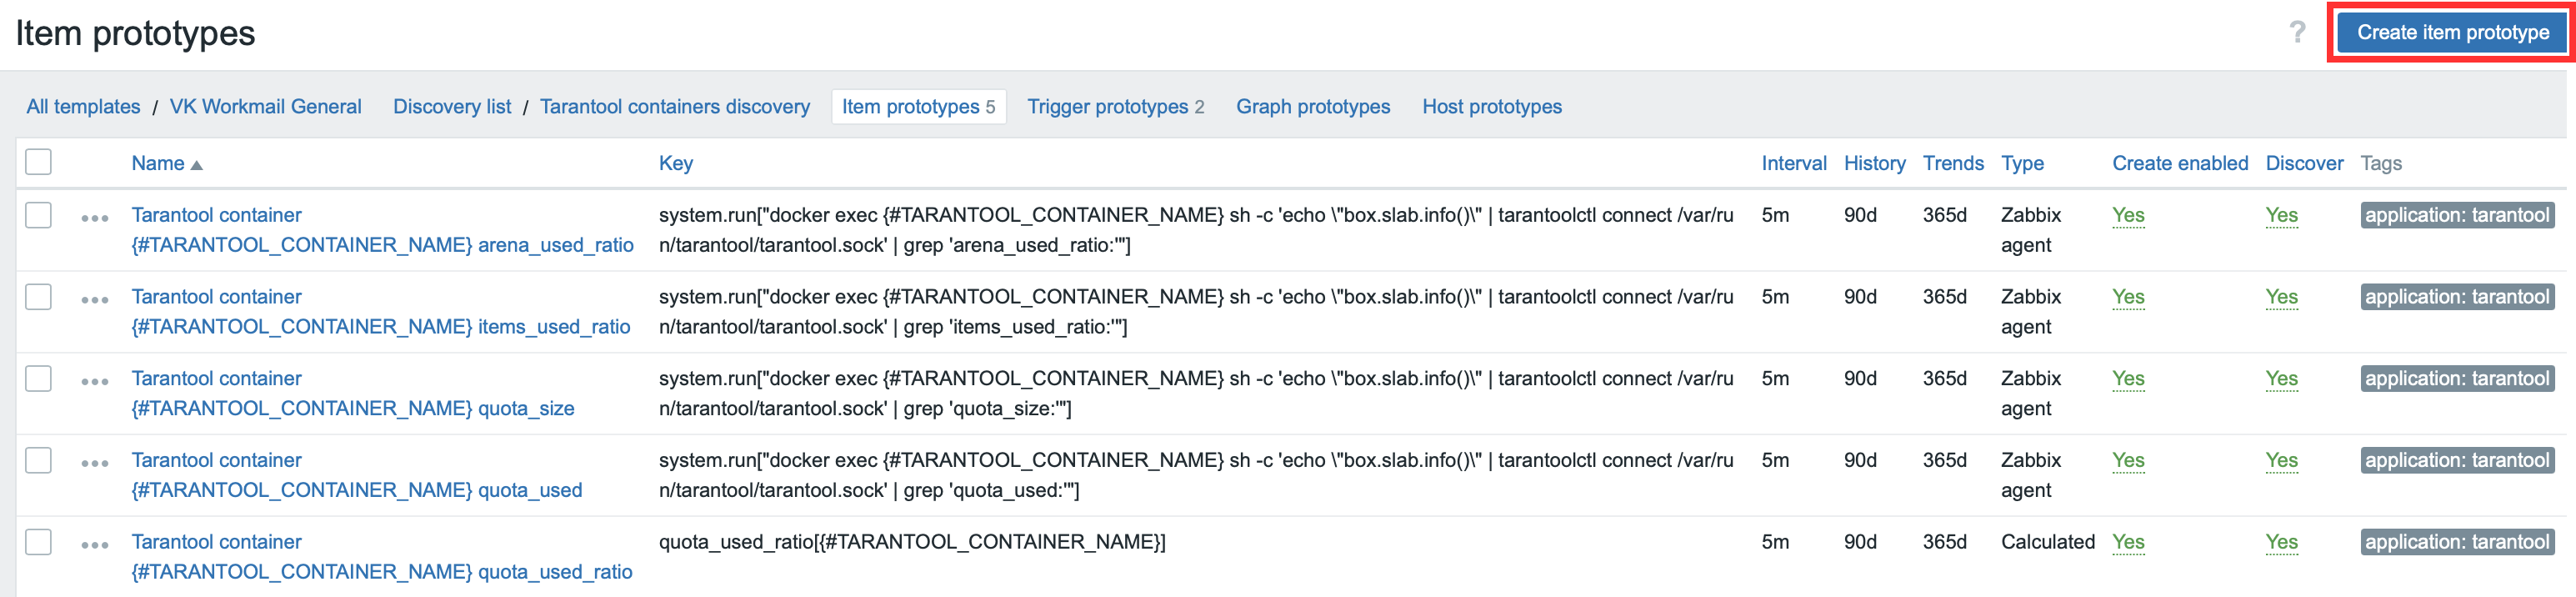Screen dimensions: 2576x597
Task: Open three-dot menu for quota_used item
Action: (95, 464)
